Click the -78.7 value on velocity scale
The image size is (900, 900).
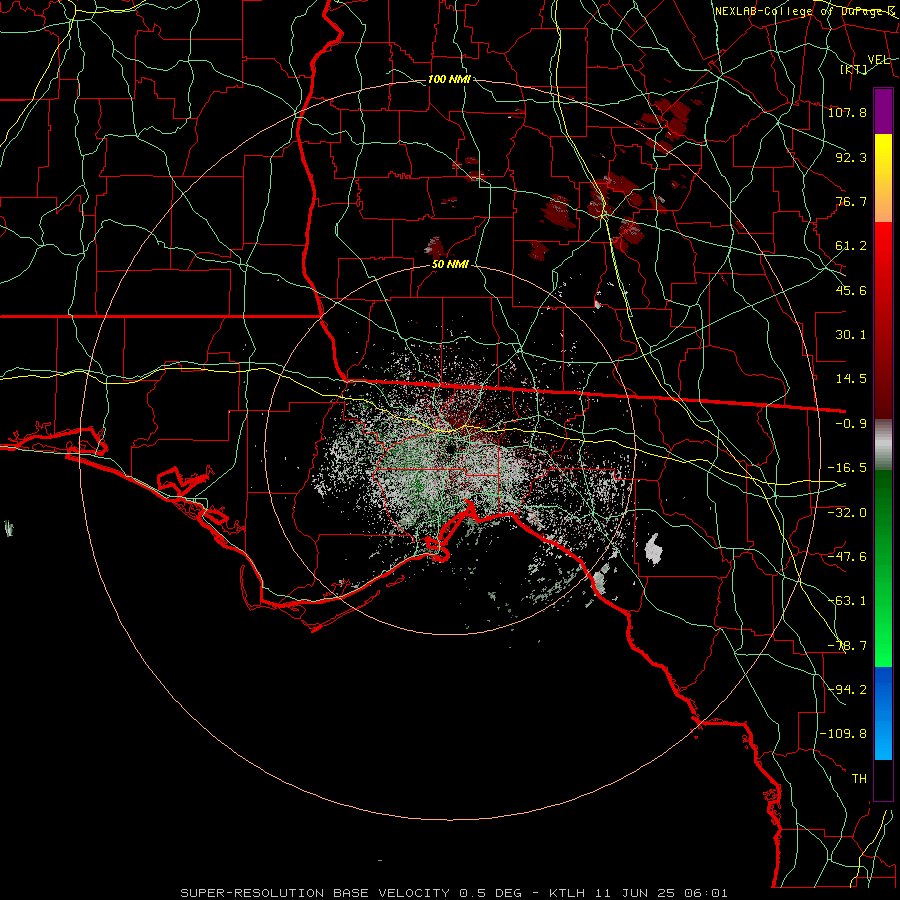[x=847, y=646]
